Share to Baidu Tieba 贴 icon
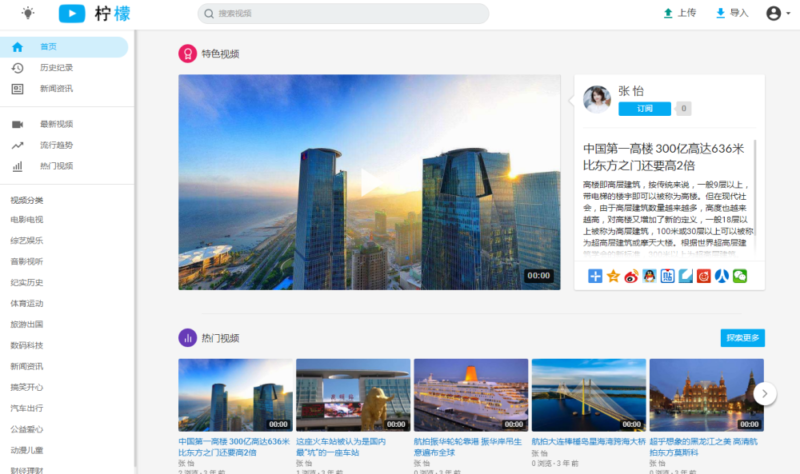The image size is (800, 474). coord(667,276)
